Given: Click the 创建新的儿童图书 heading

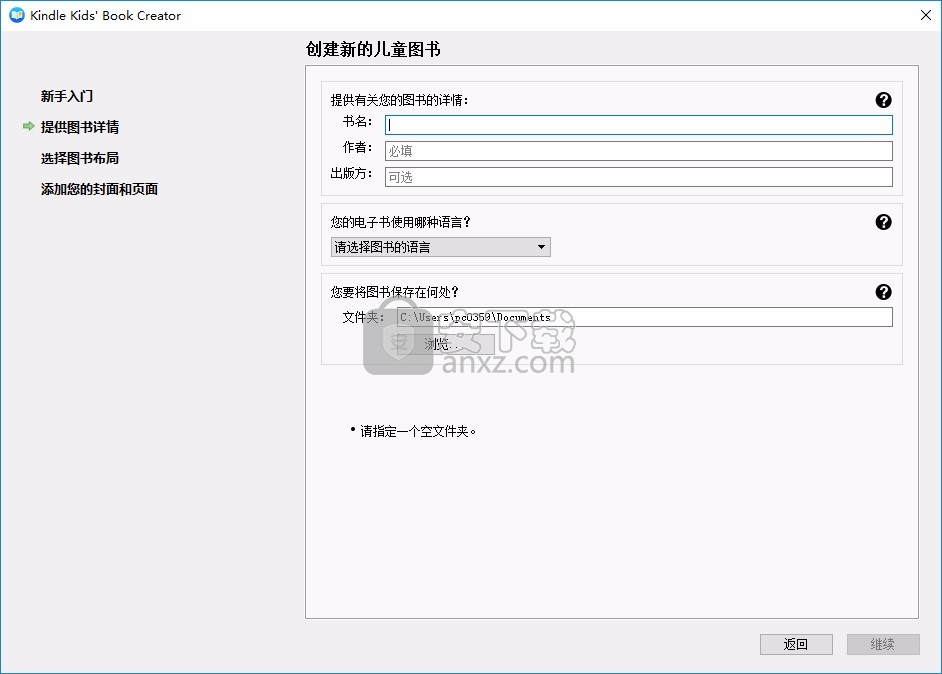Looking at the screenshot, I should (373, 49).
